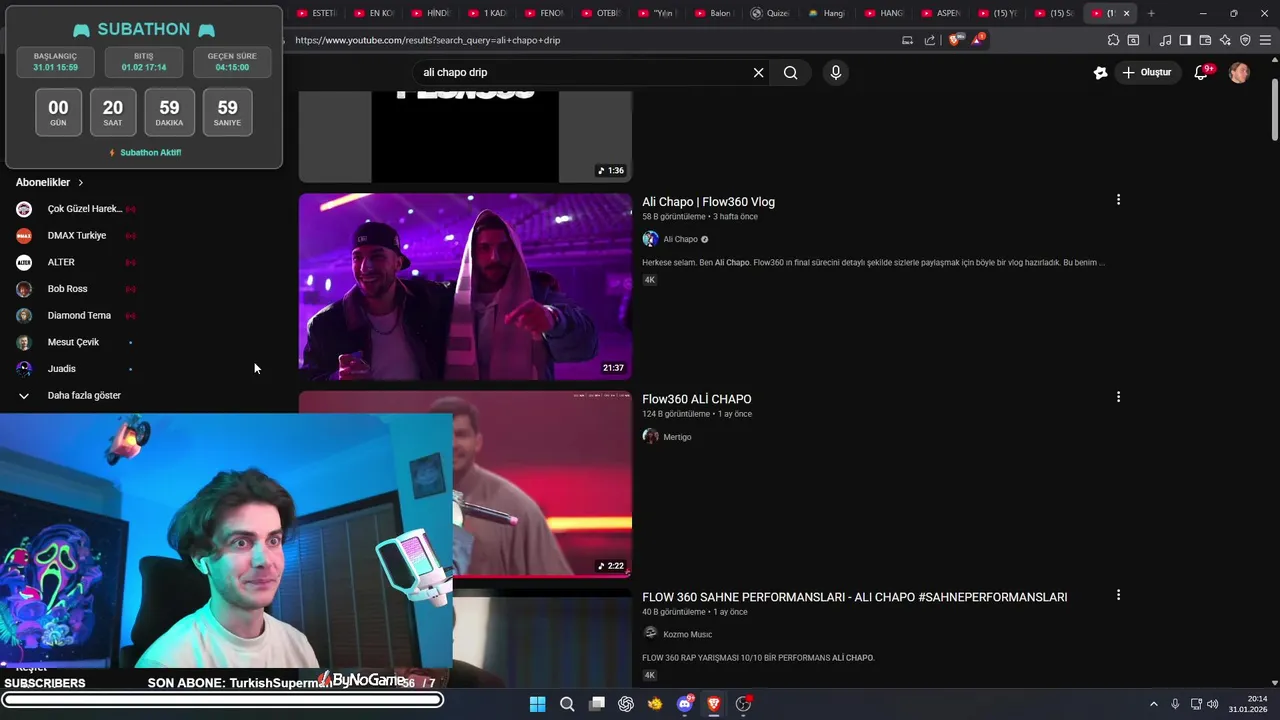Open the Abonelikler section chevron
Viewport: 1280px width, 720px height.
pos(81,182)
